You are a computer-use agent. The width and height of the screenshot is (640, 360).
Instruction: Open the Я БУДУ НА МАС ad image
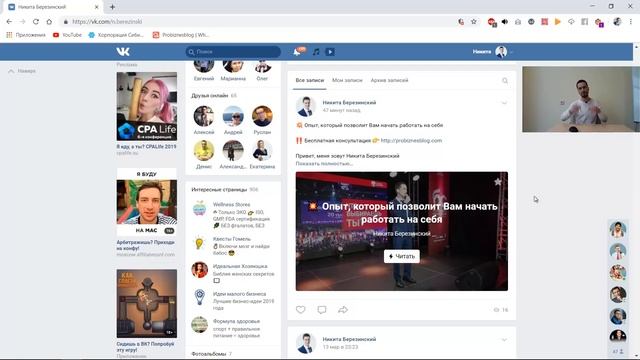[147, 202]
